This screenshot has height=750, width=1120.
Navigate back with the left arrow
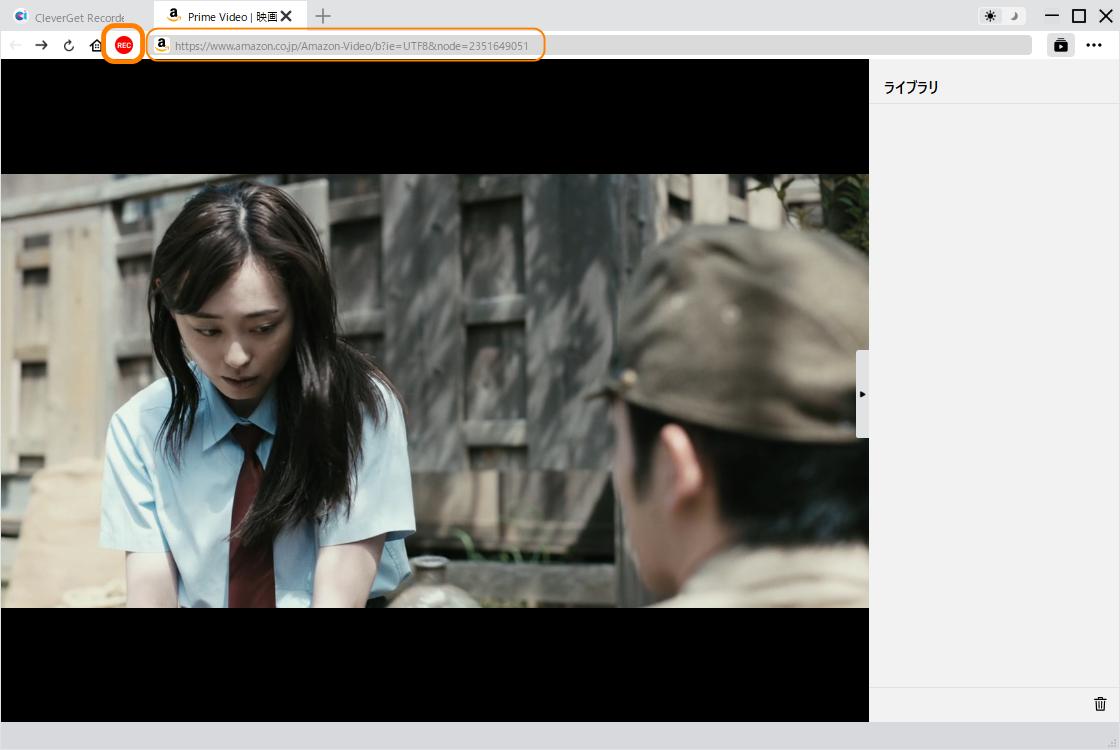click(x=15, y=45)
